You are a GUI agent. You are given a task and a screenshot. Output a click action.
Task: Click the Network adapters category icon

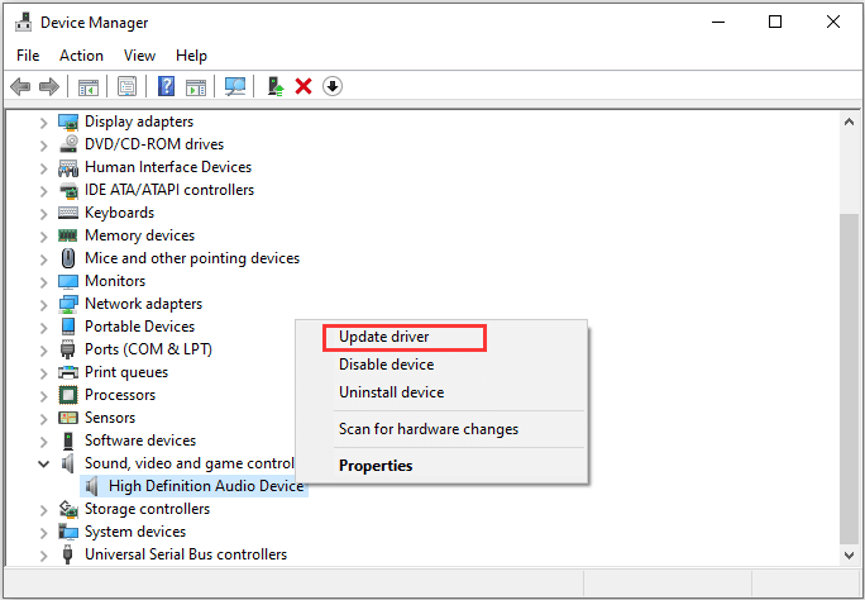click(68, 304)
